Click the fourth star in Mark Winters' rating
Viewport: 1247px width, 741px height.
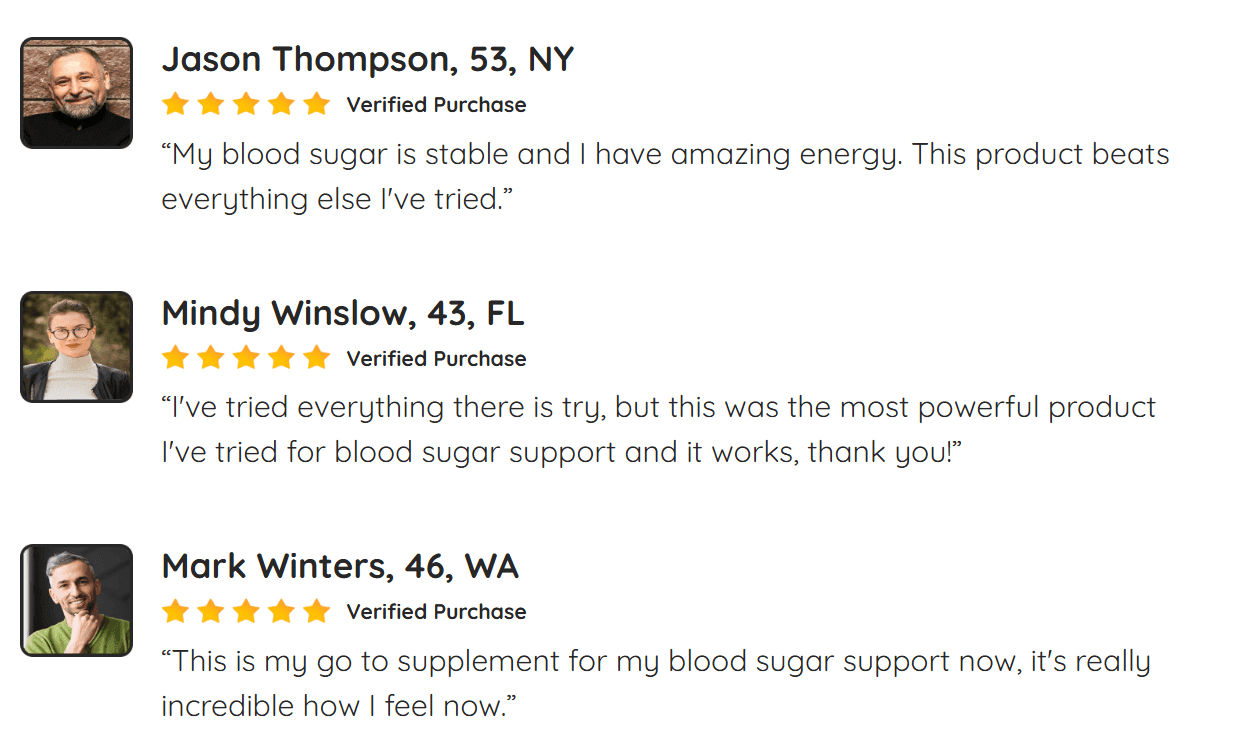[x=281, y=611]
